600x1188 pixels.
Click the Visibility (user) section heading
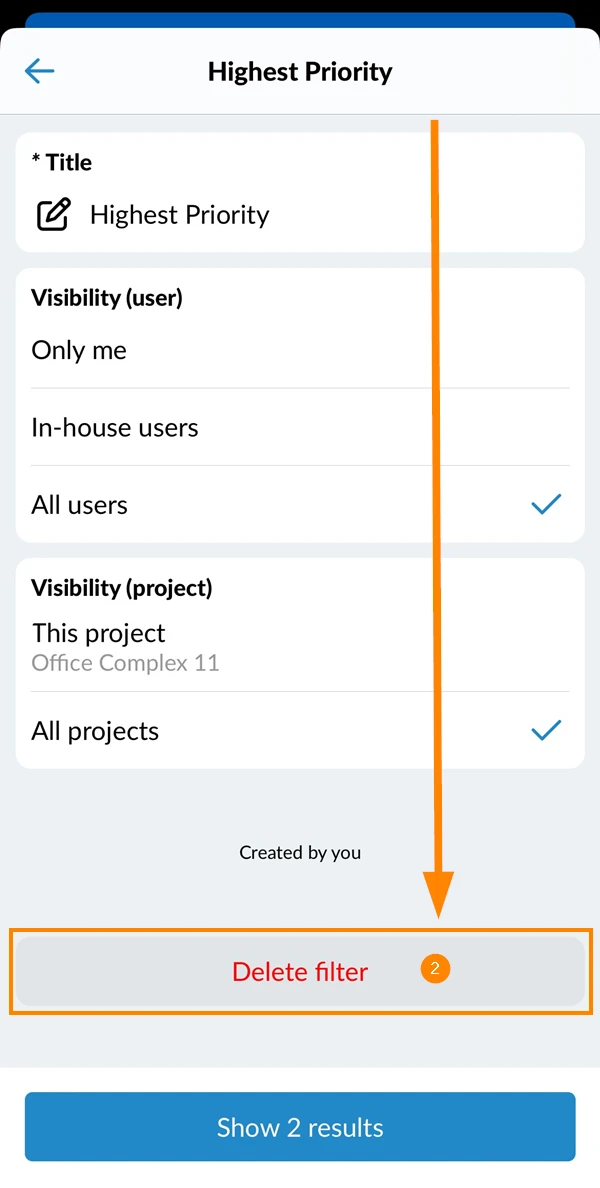coord(107,298)
